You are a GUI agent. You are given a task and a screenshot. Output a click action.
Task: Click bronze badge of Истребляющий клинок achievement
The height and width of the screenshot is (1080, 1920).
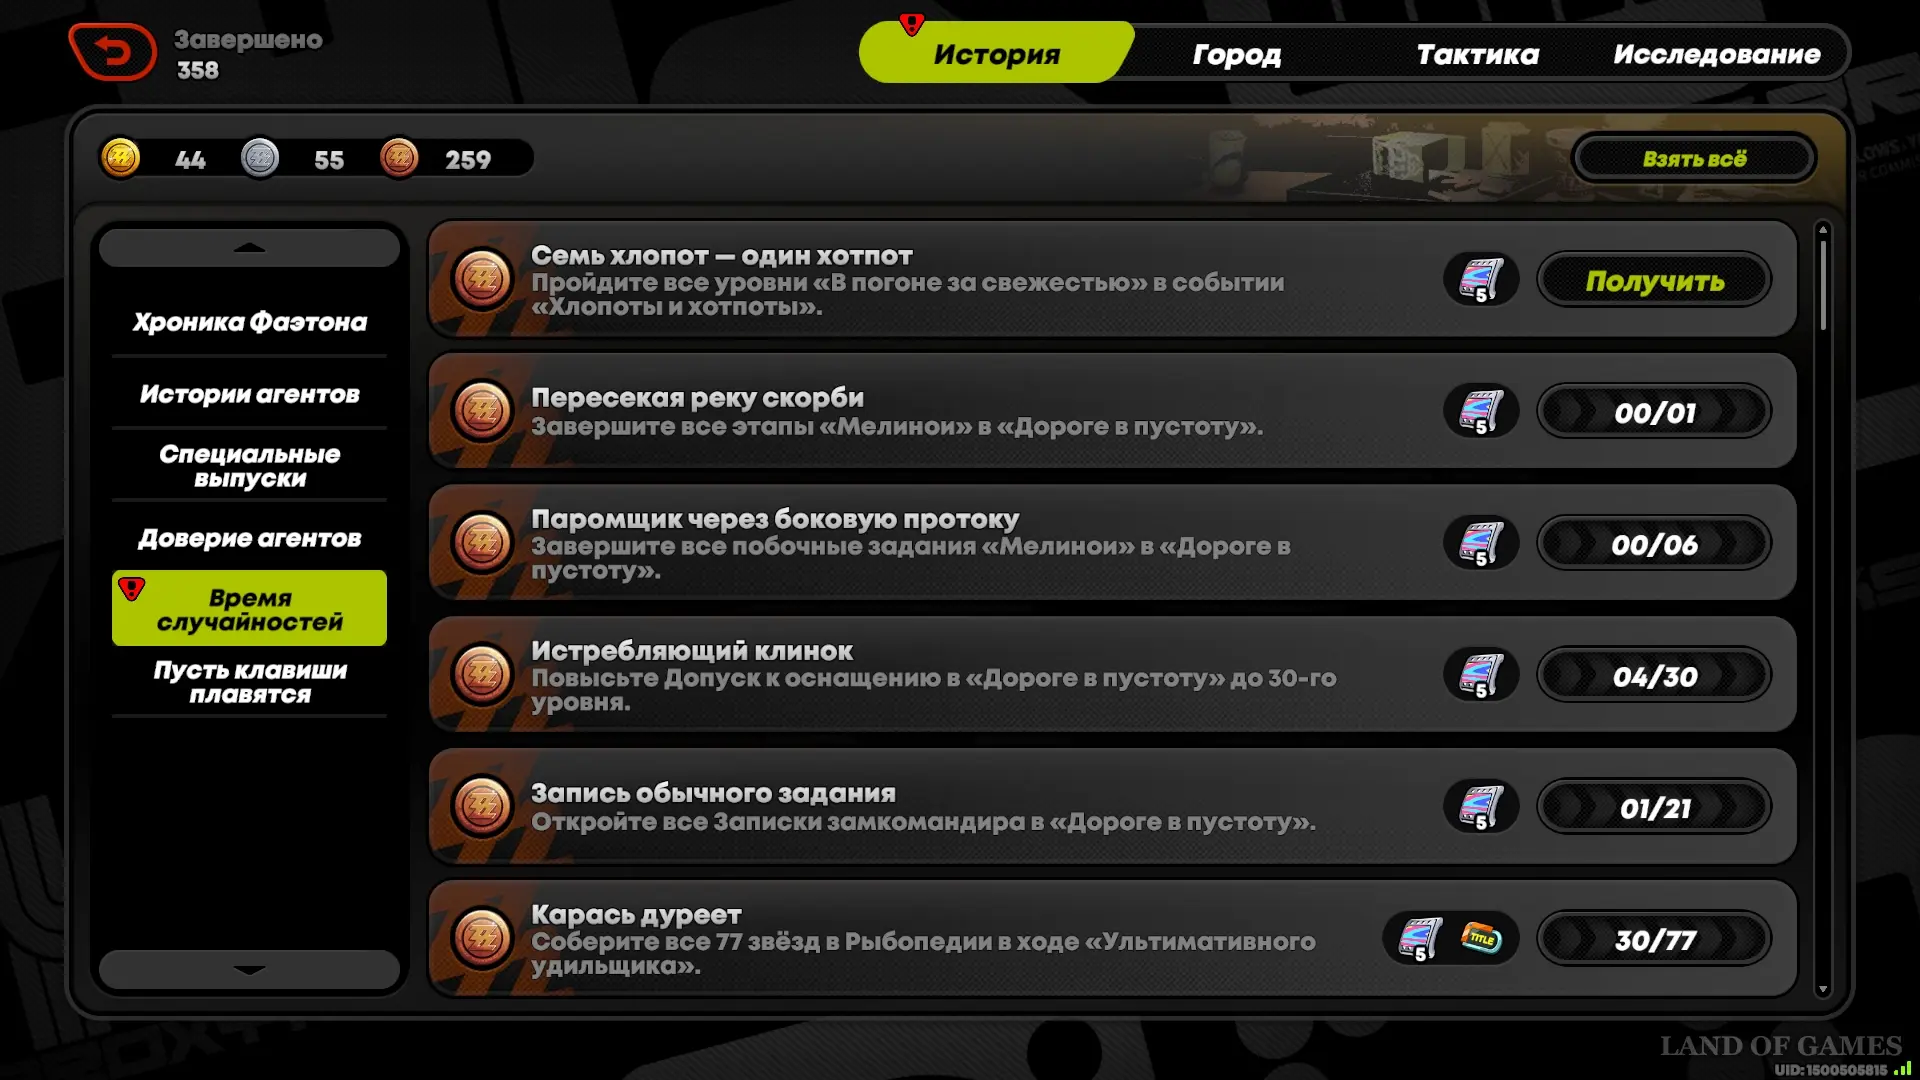click(482, 674)
